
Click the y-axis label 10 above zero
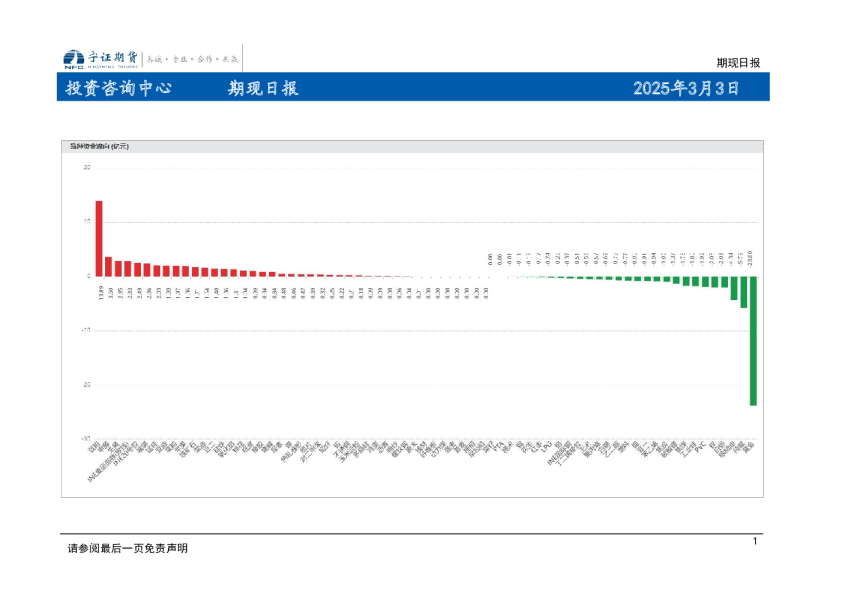[x=87, y=222]
